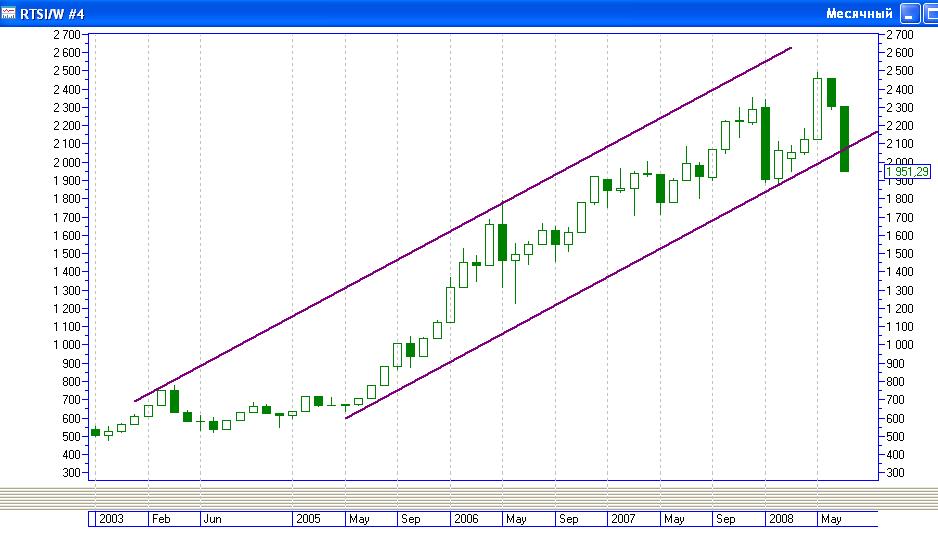This screenshot has width=938, height=544.
Task: Click the 2003 label on time axis
Action: click(x=110, y=519)
